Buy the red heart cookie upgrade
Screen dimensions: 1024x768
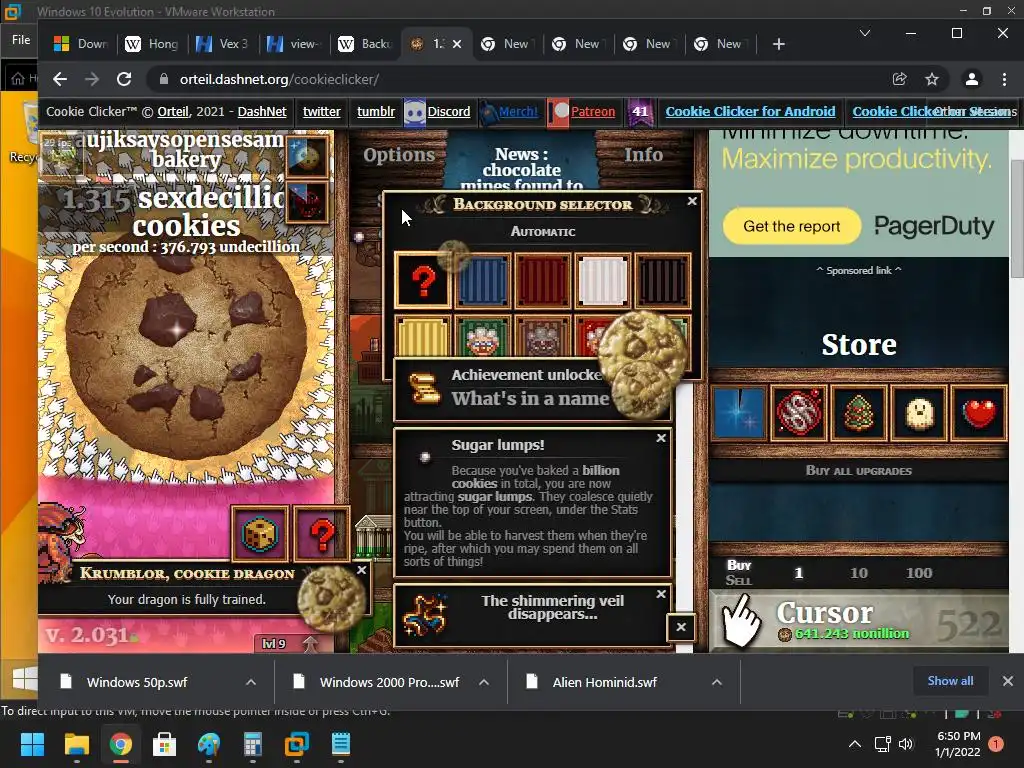coord(979,413)
